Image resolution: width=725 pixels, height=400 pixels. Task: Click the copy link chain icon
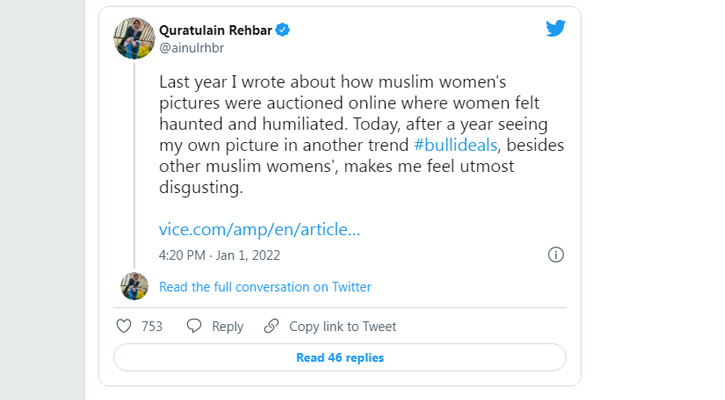(x=271, y=326)
